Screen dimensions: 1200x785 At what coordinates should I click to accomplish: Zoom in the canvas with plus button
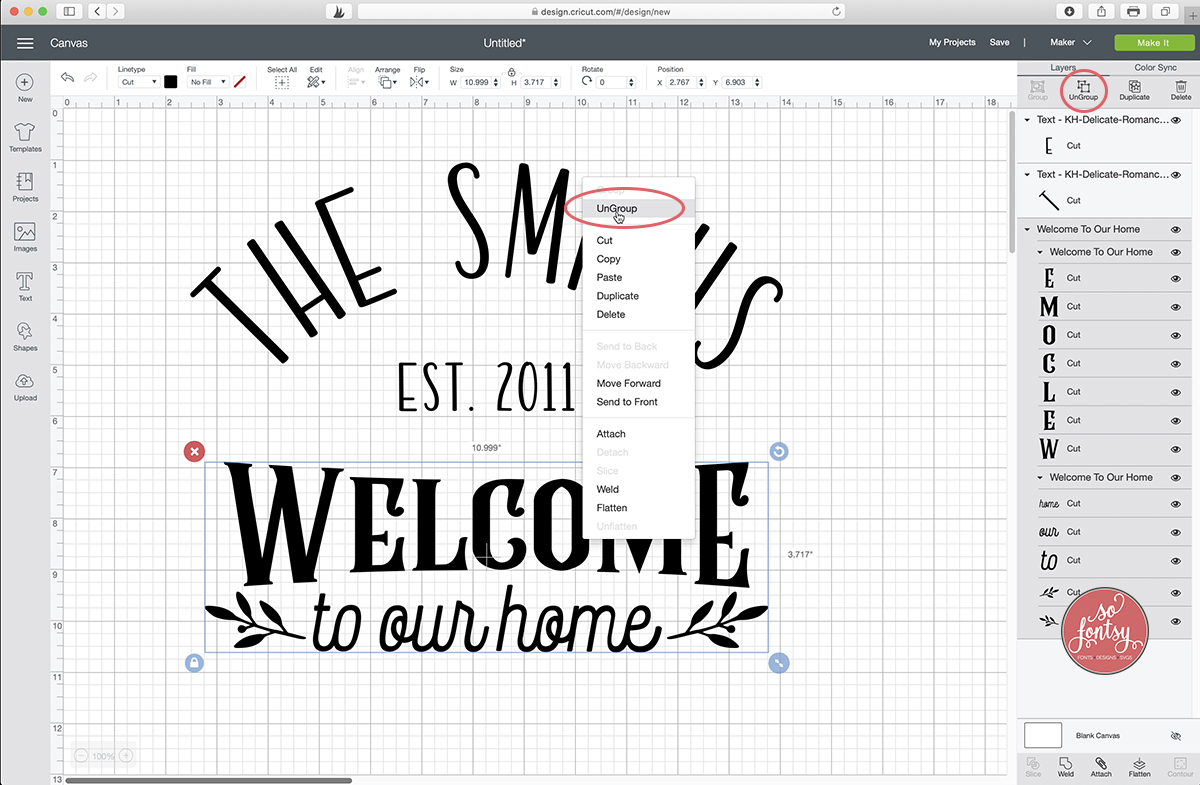point(127,756)
